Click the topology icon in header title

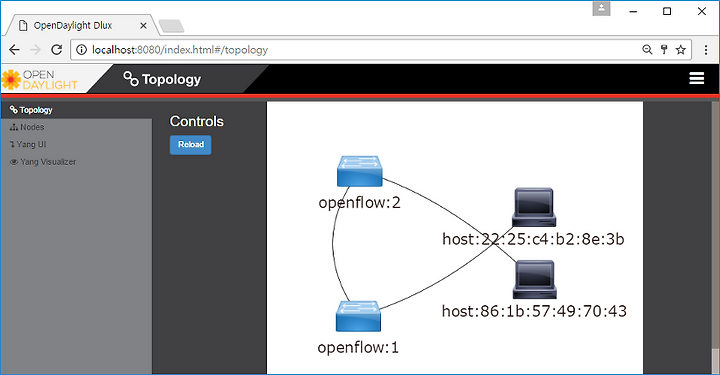131,79
